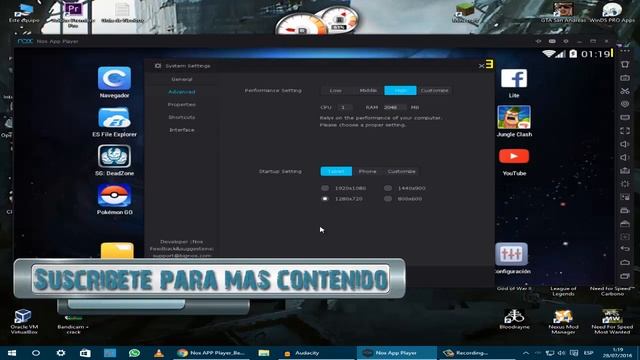Open recent apps icon in Nox sidebar
640x360 pixels.
coord(624,276)
